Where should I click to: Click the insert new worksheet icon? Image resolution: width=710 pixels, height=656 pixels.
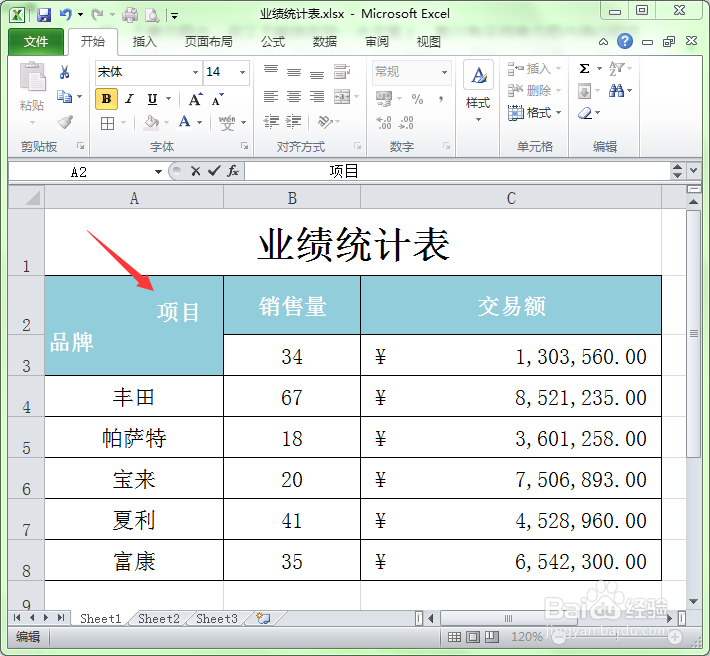(263, 618)
